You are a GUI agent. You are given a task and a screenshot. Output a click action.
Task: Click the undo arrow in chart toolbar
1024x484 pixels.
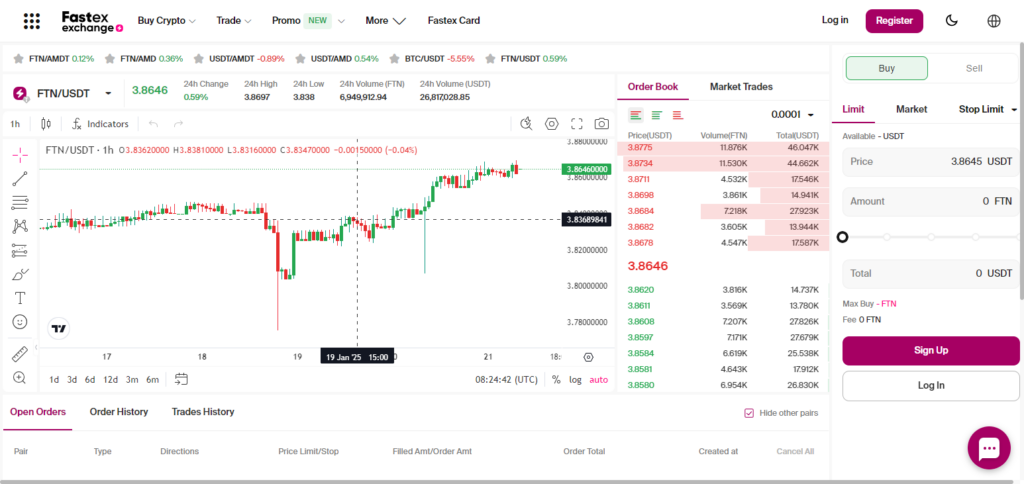[x=154, y=123]
